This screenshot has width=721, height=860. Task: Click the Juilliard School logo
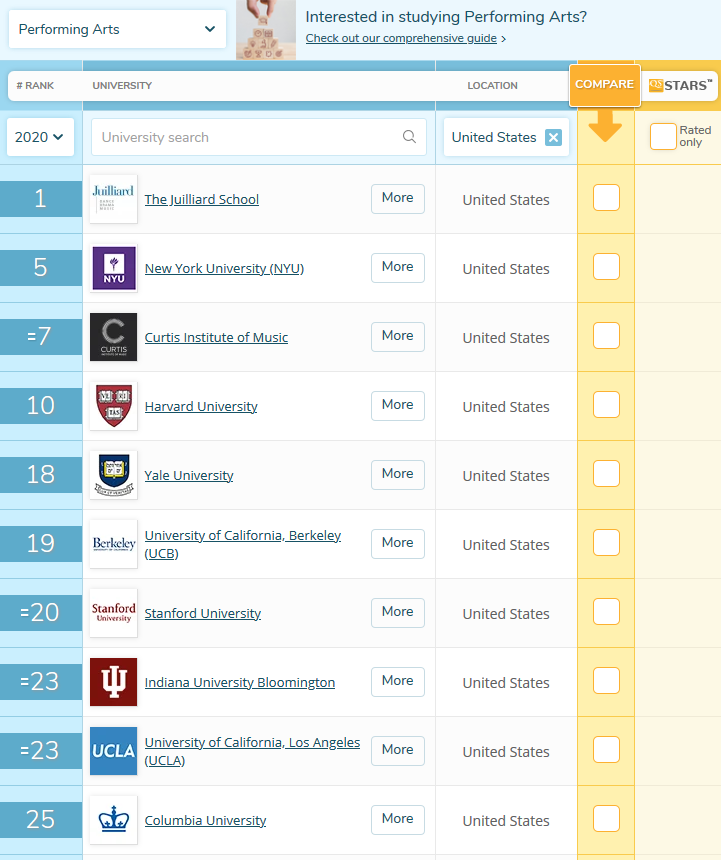click(x=113, y=199)
